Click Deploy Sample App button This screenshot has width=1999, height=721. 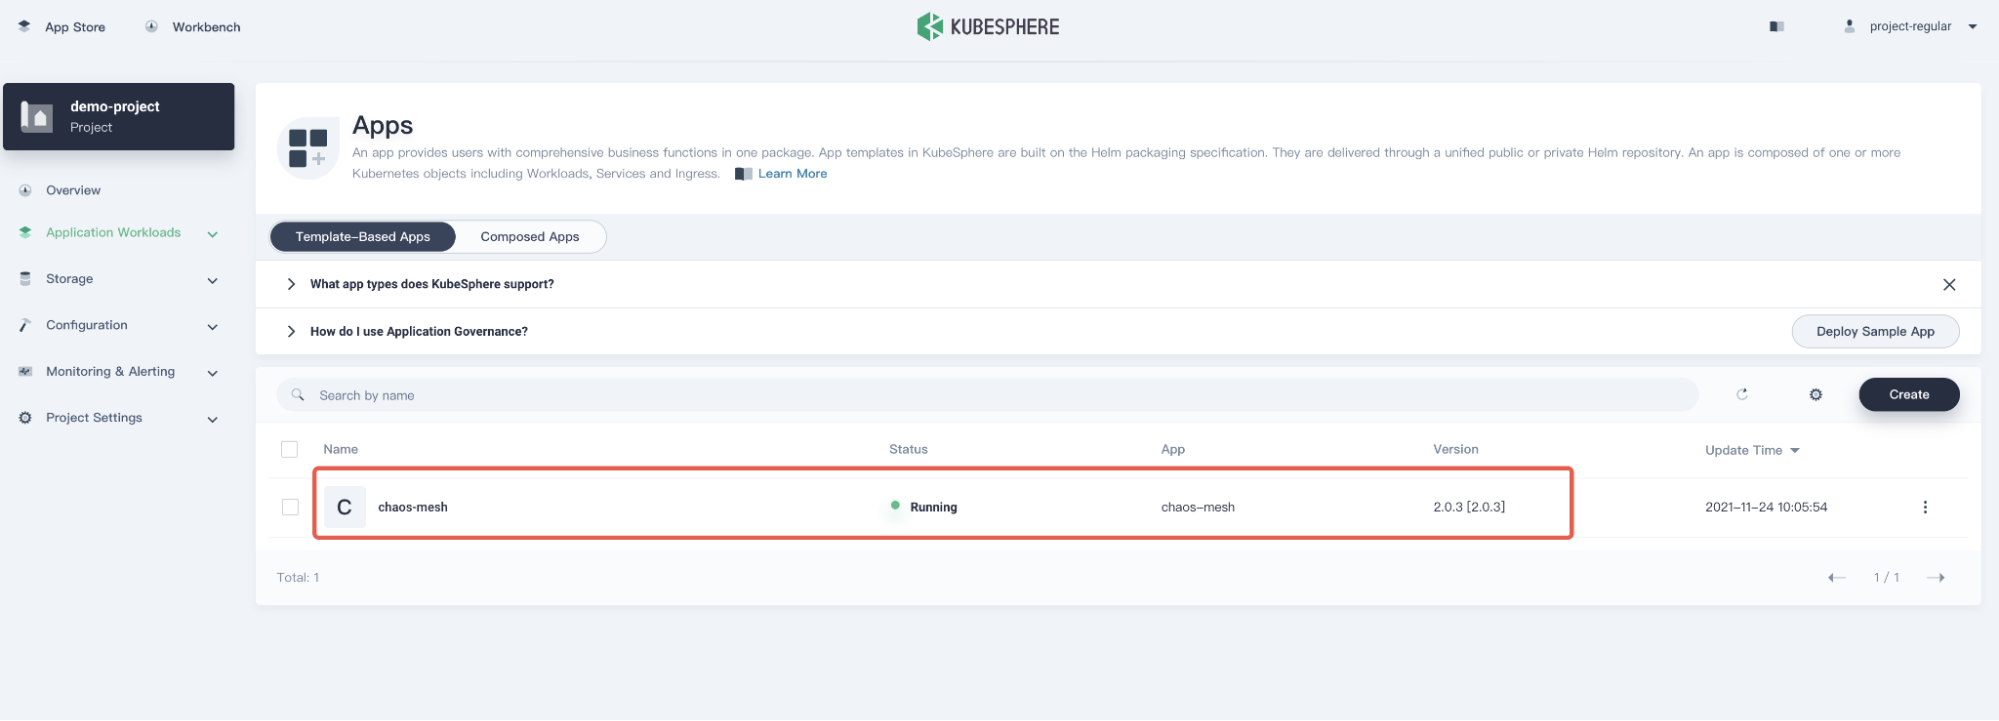(x=1874, y=332)
